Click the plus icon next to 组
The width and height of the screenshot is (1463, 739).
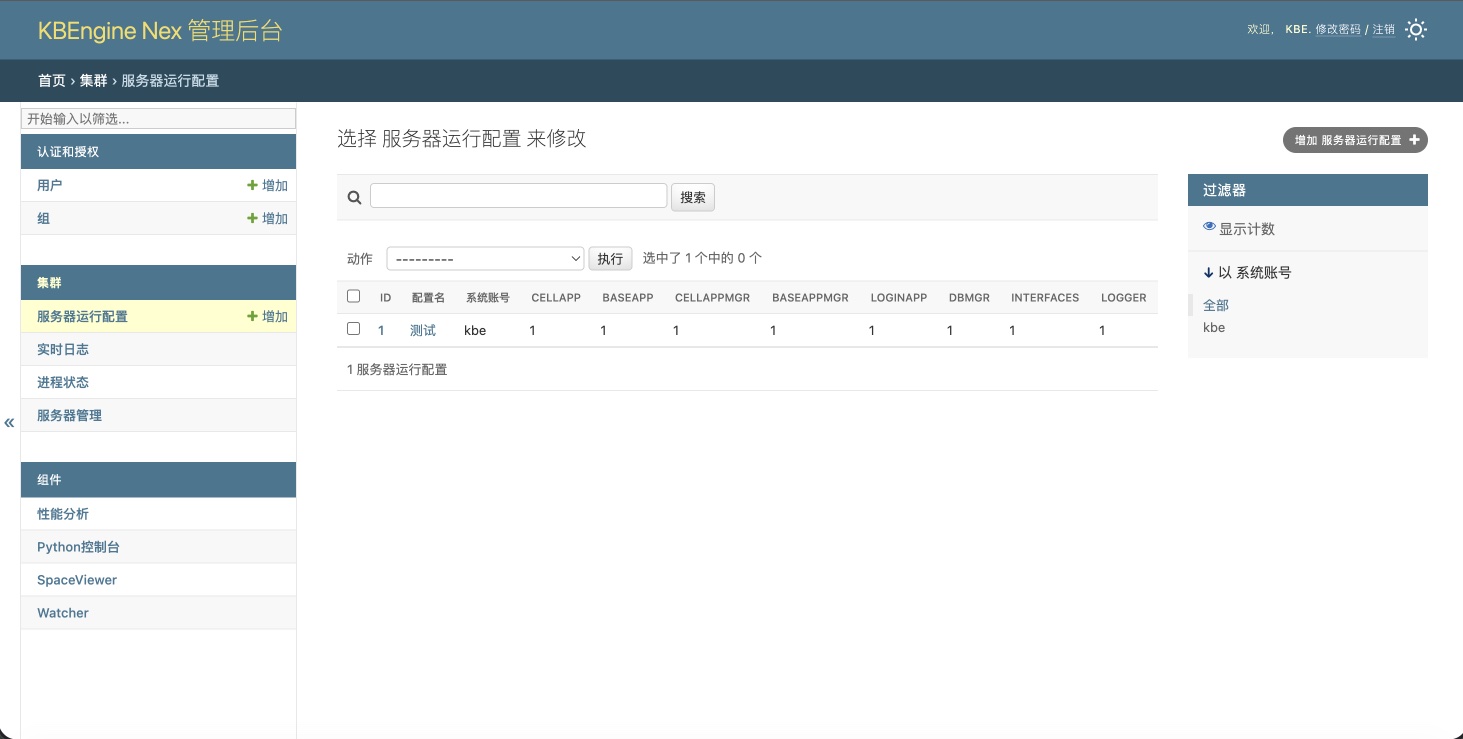253,219
